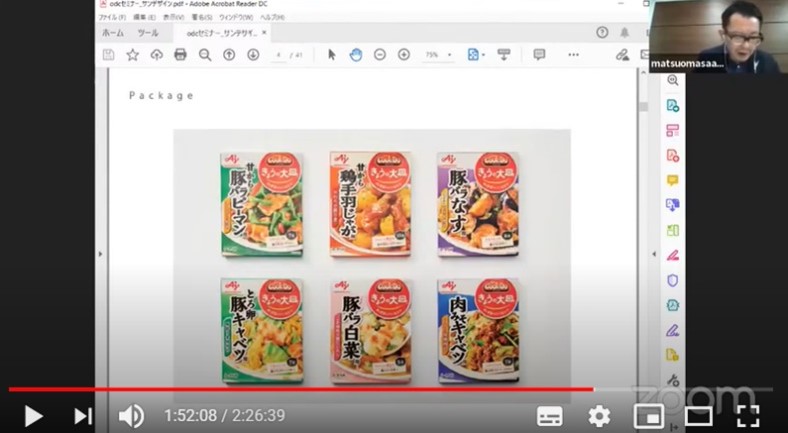Open the find text magnifier icon
This screenshot has width=788, height=433.
click(x=205, y=55)
